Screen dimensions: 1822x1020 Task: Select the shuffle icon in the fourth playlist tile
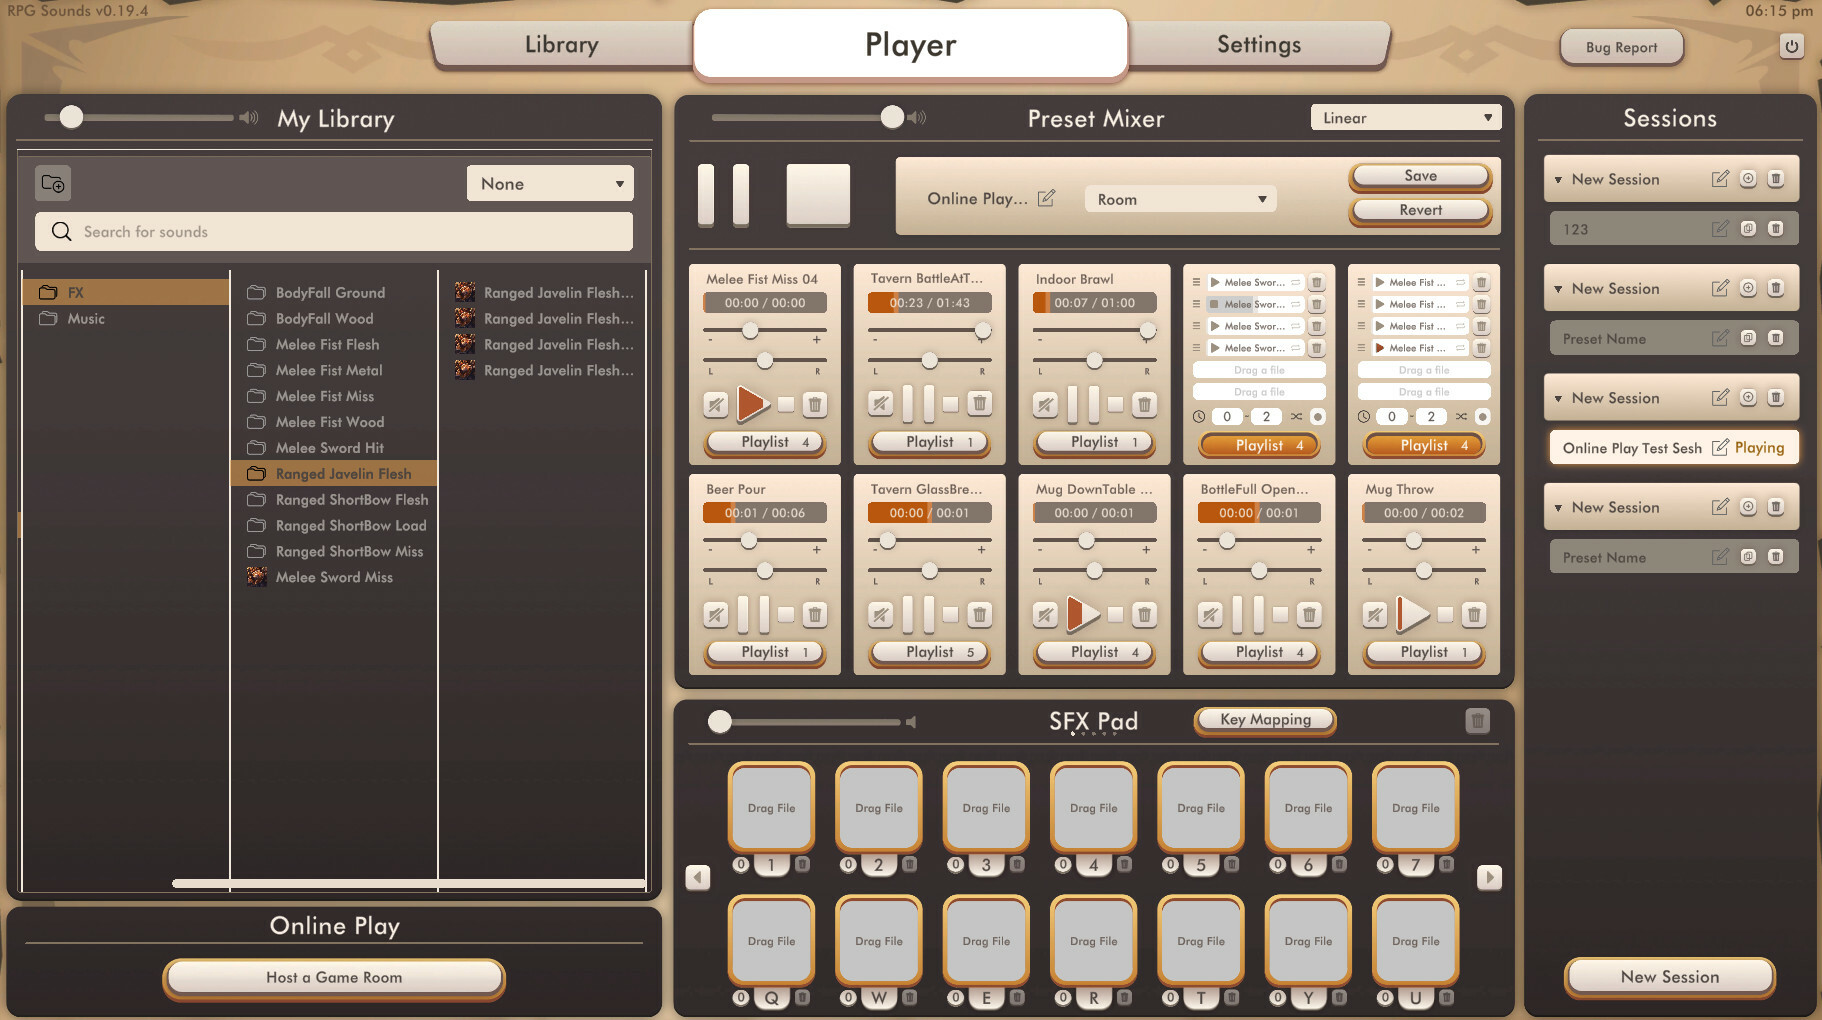pyautogui.click(x=1297, y=417)
